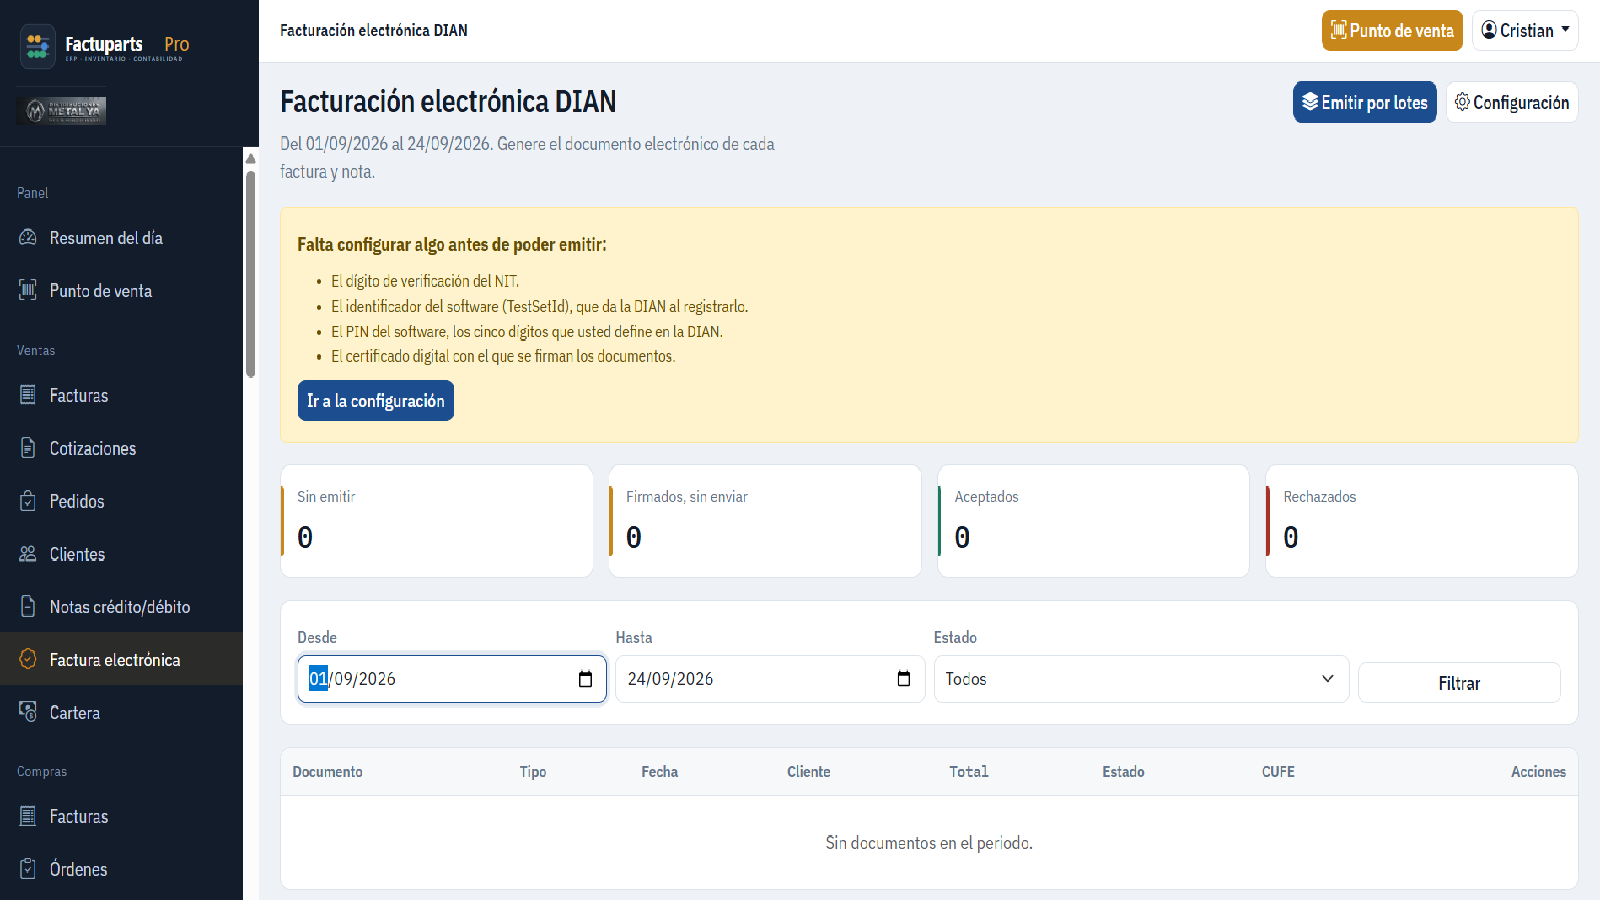Focus the Hasta date input field

[x=770, y=679]
